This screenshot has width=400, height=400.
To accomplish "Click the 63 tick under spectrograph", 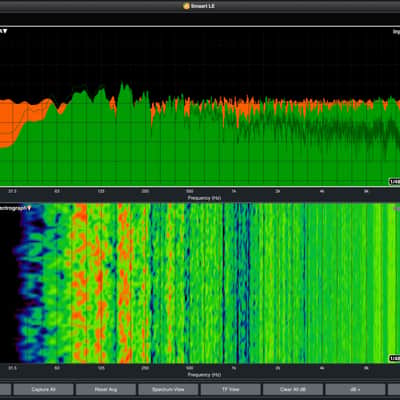I will coord(57,368).
